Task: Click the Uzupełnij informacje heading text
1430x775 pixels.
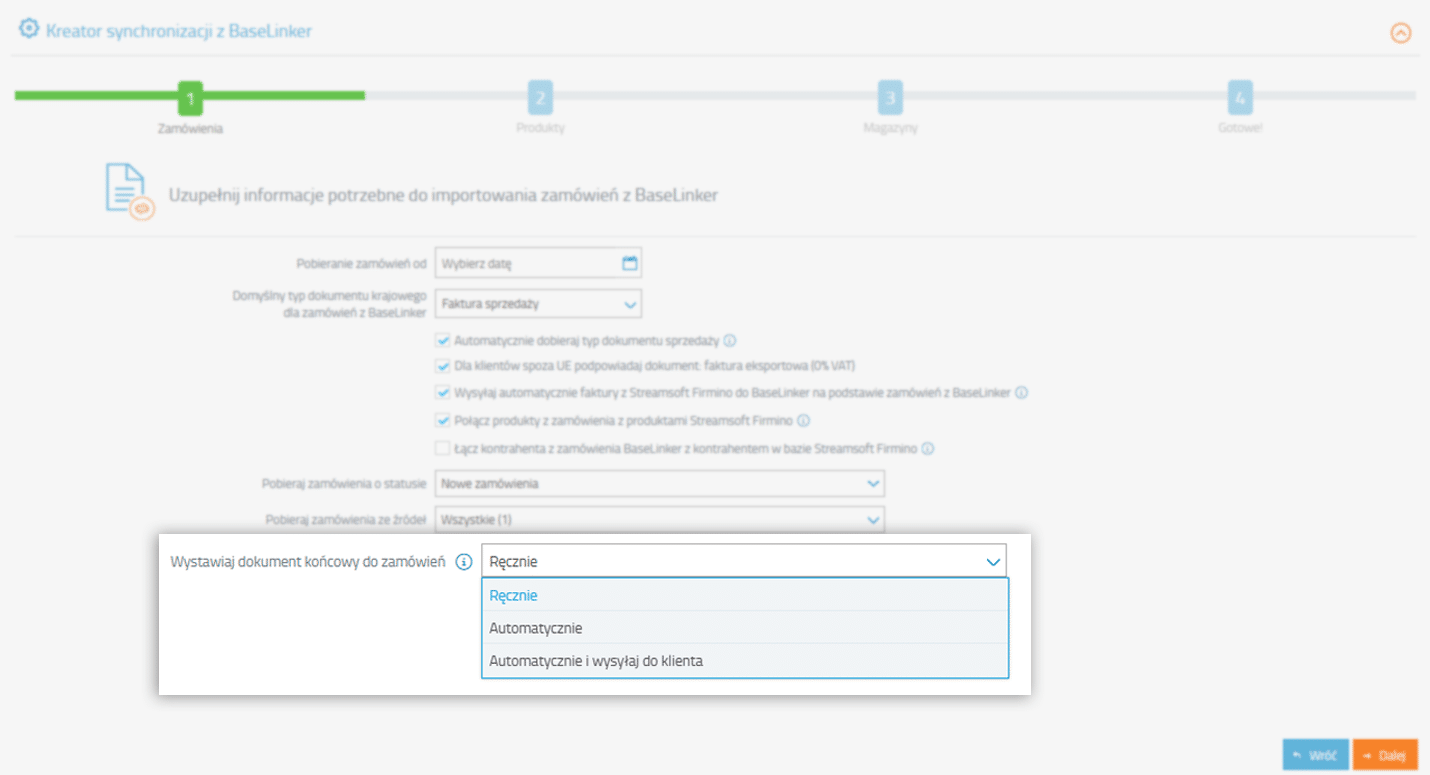Action: point(443,195)
